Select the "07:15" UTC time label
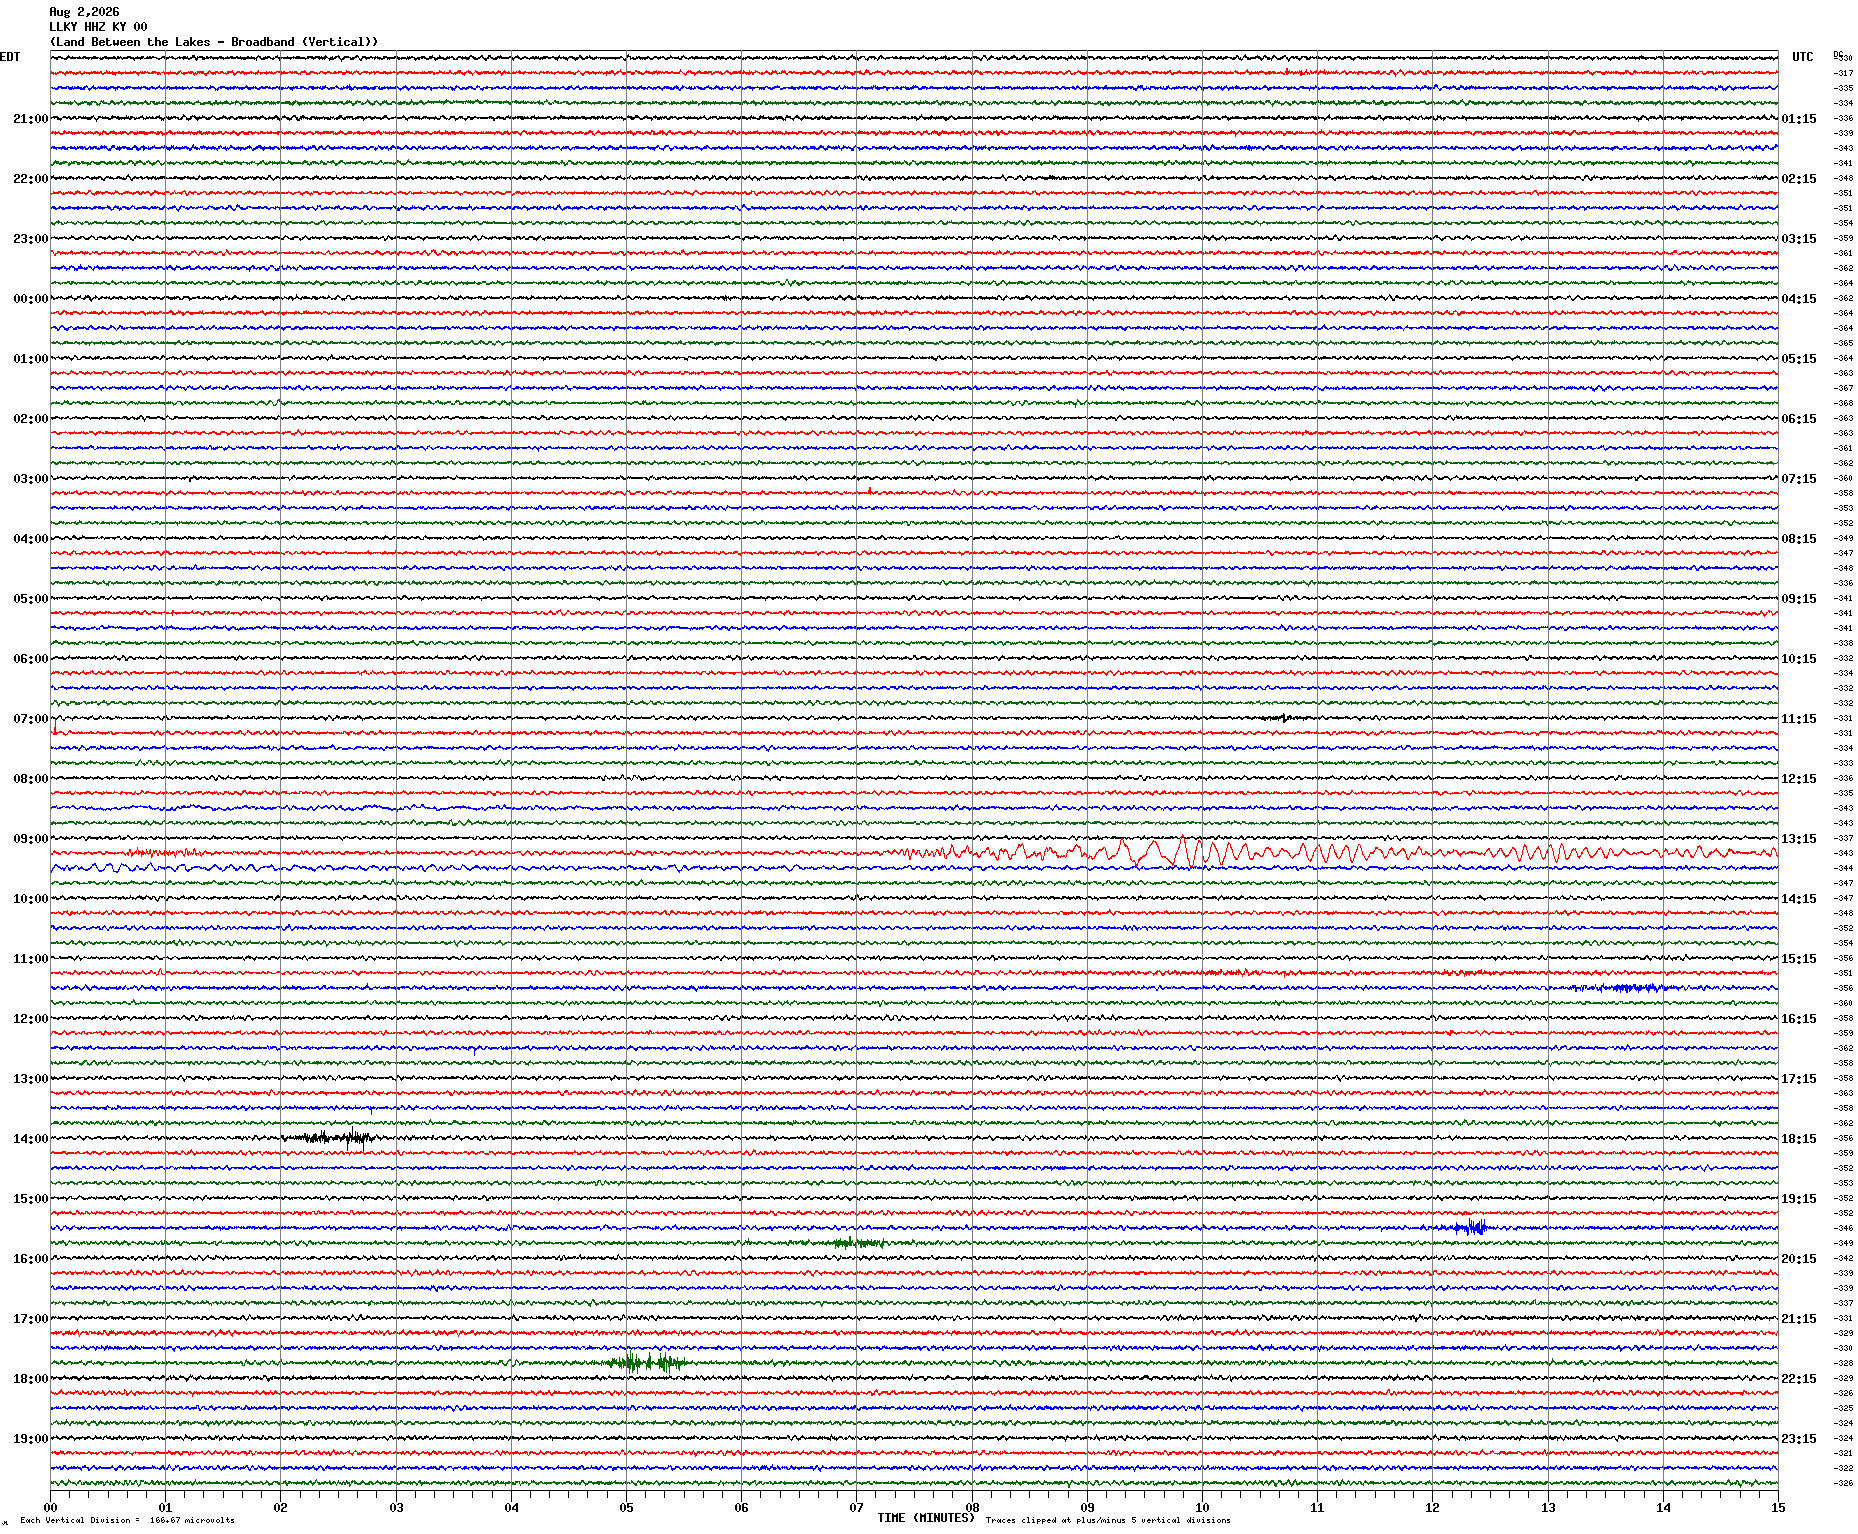The image size is (1858, 1534). coord(1799,479)
